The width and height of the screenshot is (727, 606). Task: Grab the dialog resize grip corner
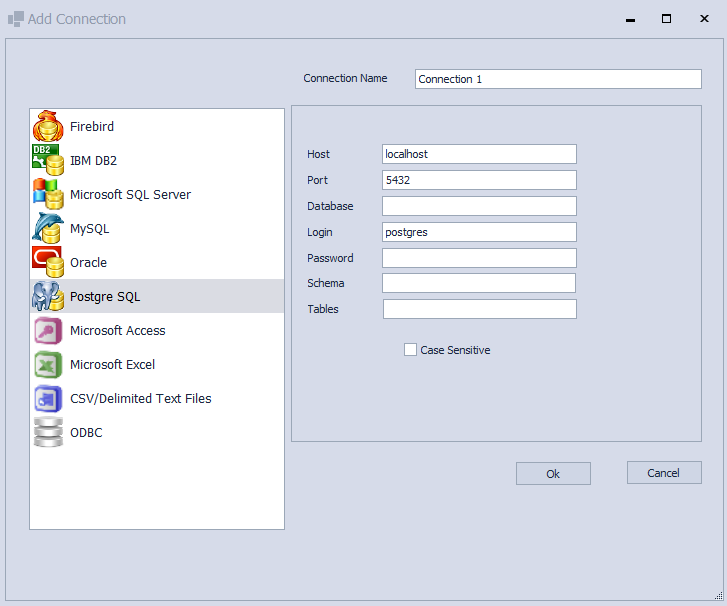[719, 596]
